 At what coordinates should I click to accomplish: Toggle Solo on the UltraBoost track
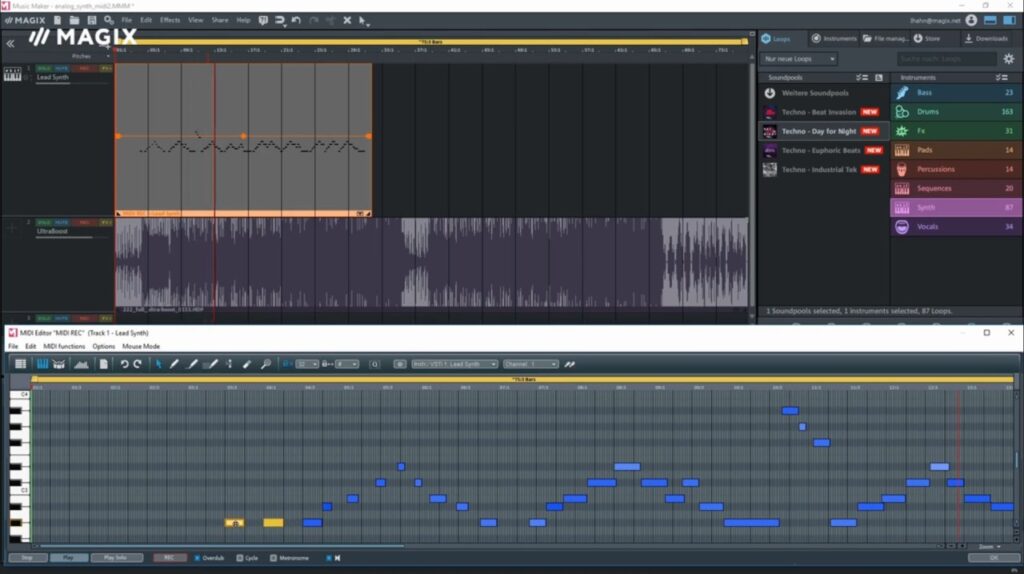[44, 222]
